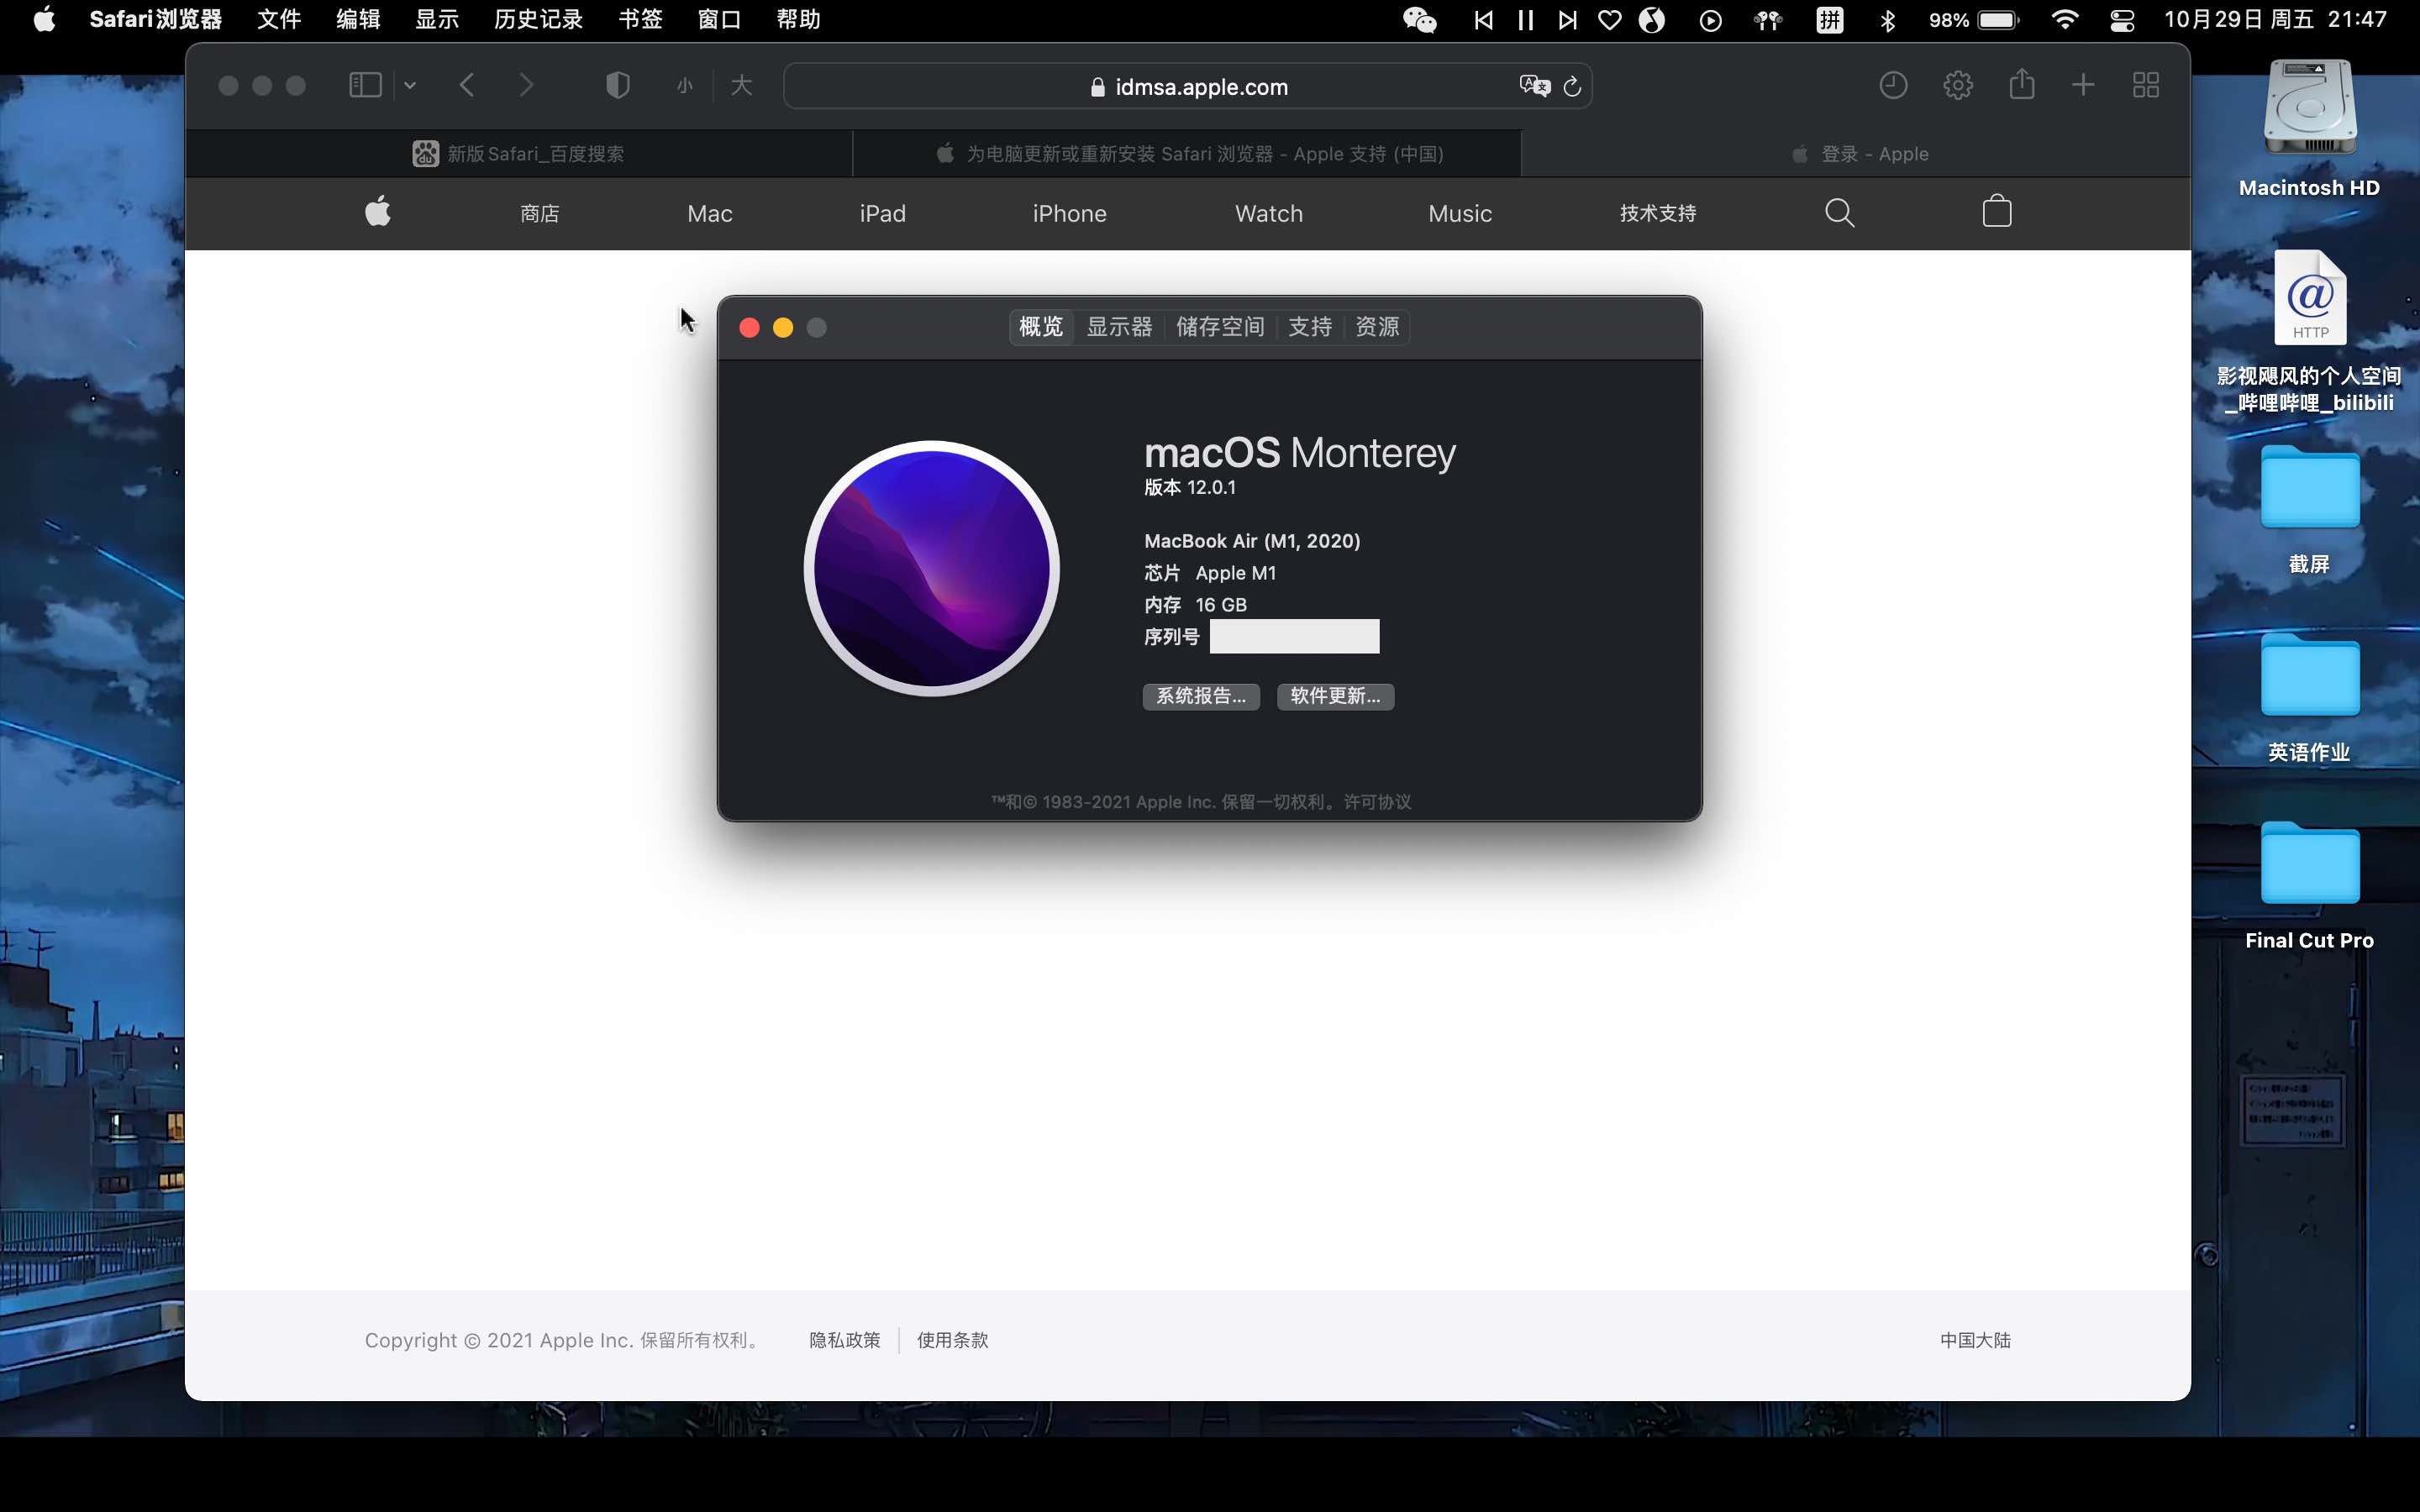Open a new tab with plus icon

point(2083,85)
